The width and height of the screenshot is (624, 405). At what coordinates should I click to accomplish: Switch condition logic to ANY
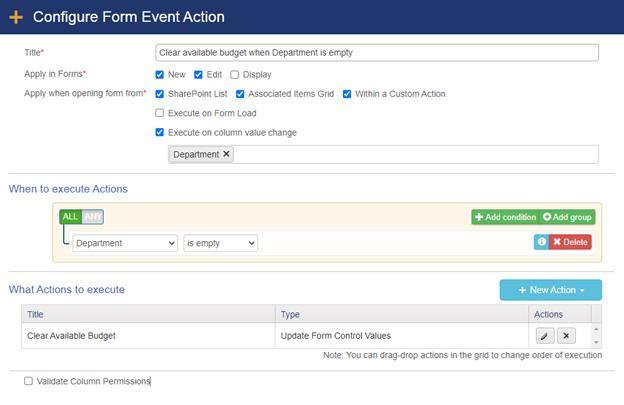[93, 217]
